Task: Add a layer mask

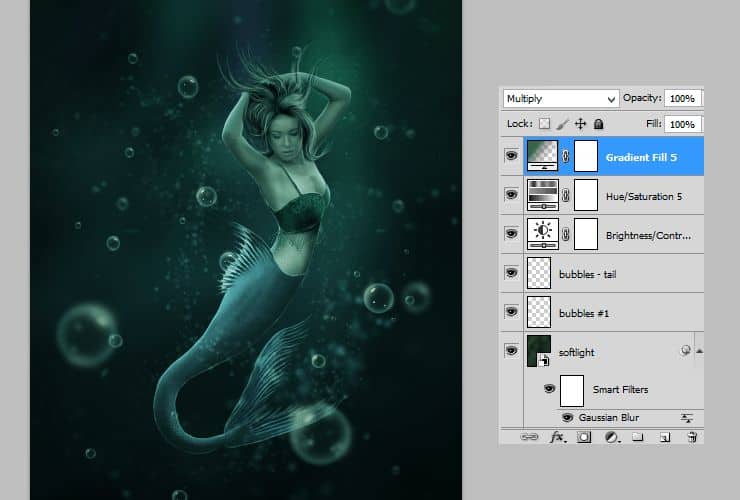Action: [x=585, y=437]
